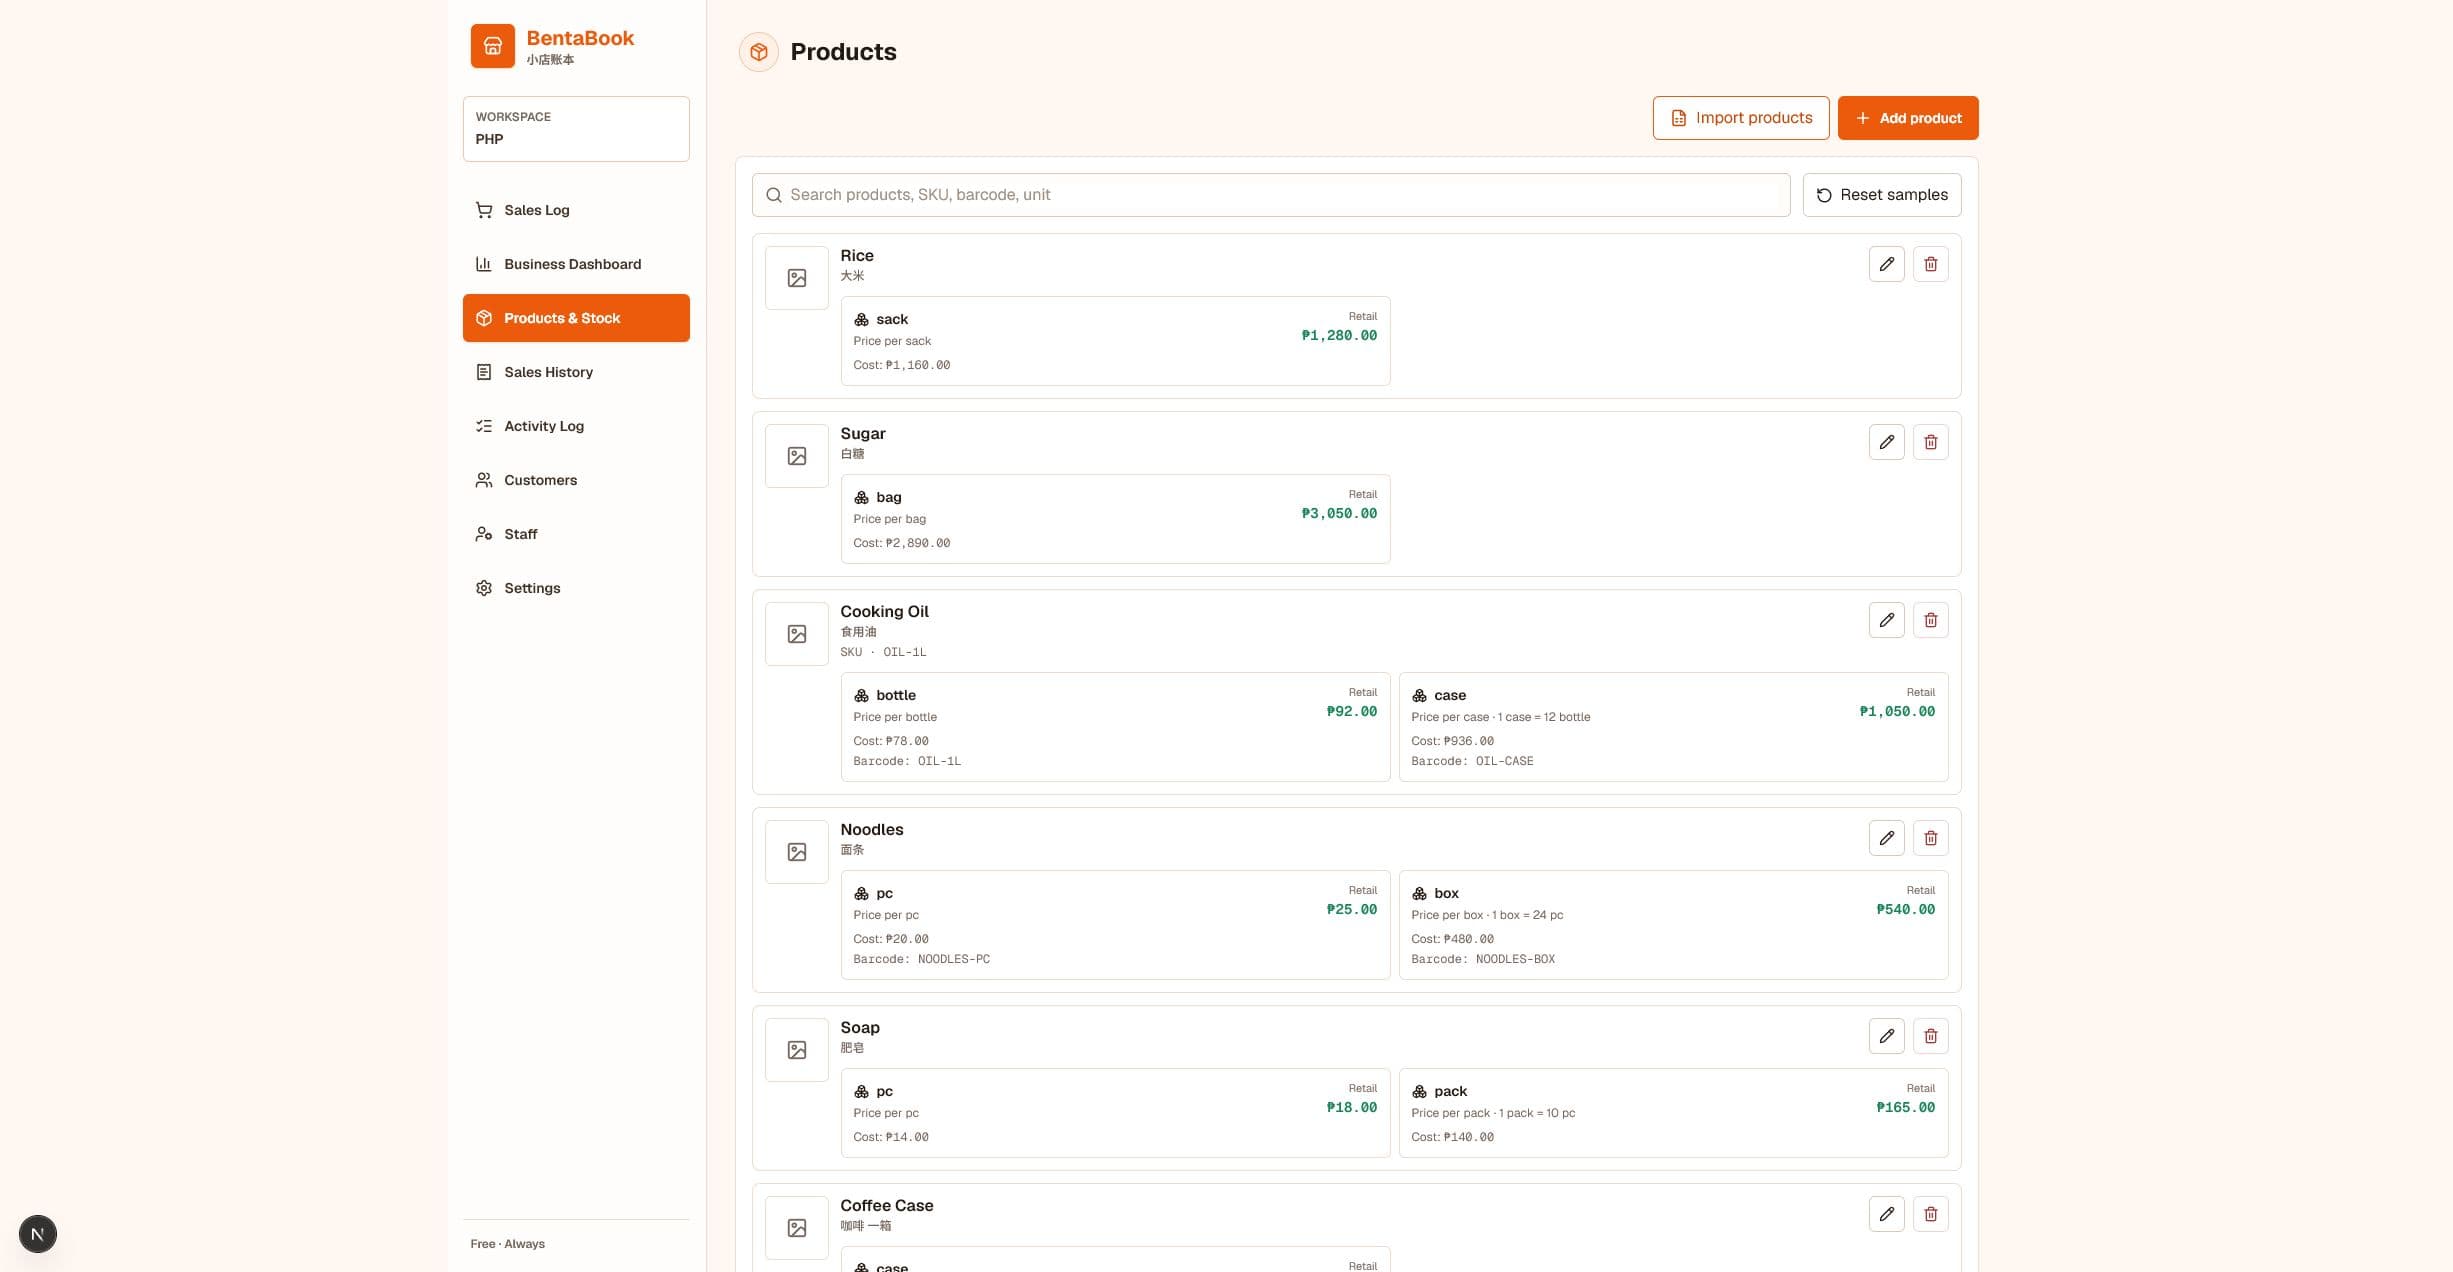The image size is (2453, 1272).
Task: Click the Barcode: NOODLES-PC text
Action: pyautogui.click(x=921, y=959)
